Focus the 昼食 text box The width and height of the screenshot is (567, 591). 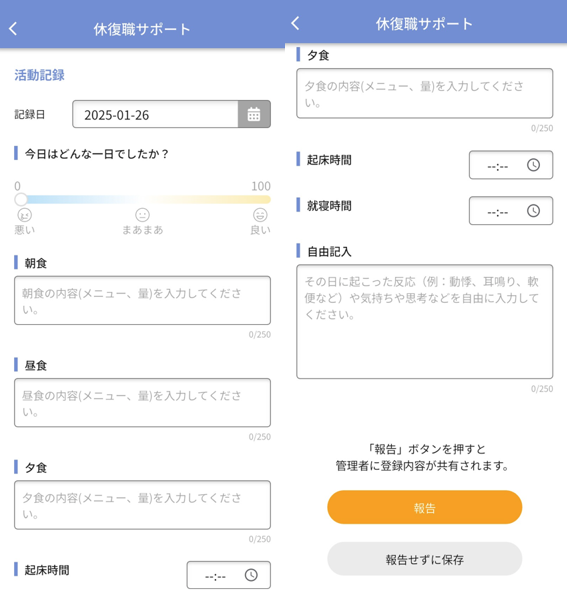point(143,403)
